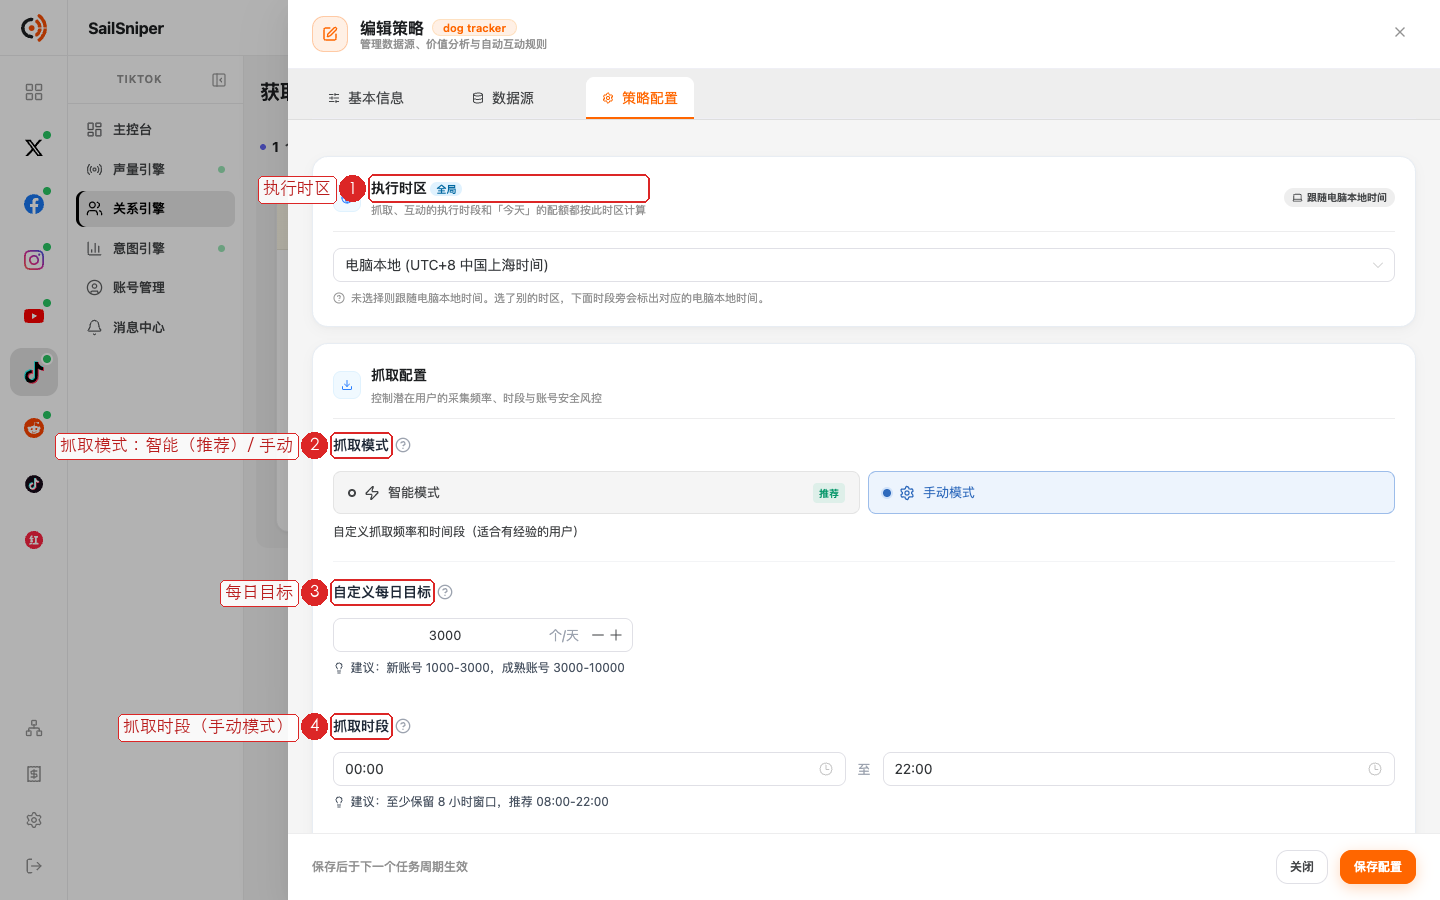Click the end time field 22:00

[x=1139, y=769]
